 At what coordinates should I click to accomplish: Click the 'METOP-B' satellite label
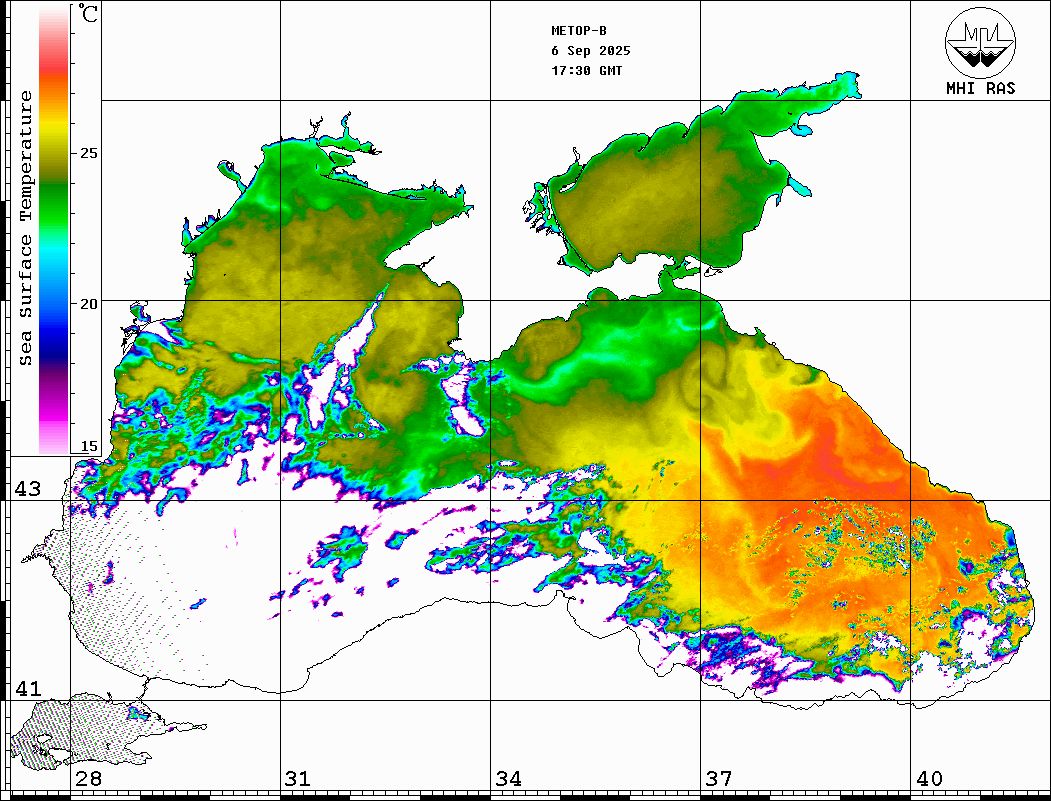tap(578, 31)
